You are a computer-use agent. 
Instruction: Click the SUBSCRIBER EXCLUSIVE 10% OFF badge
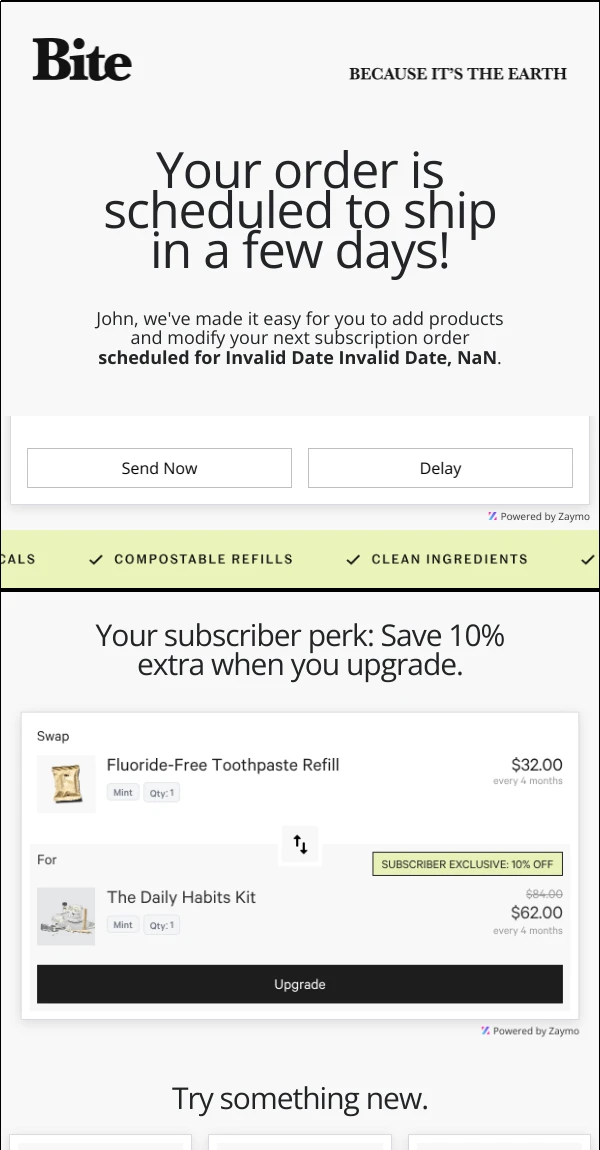pos(467,863)
